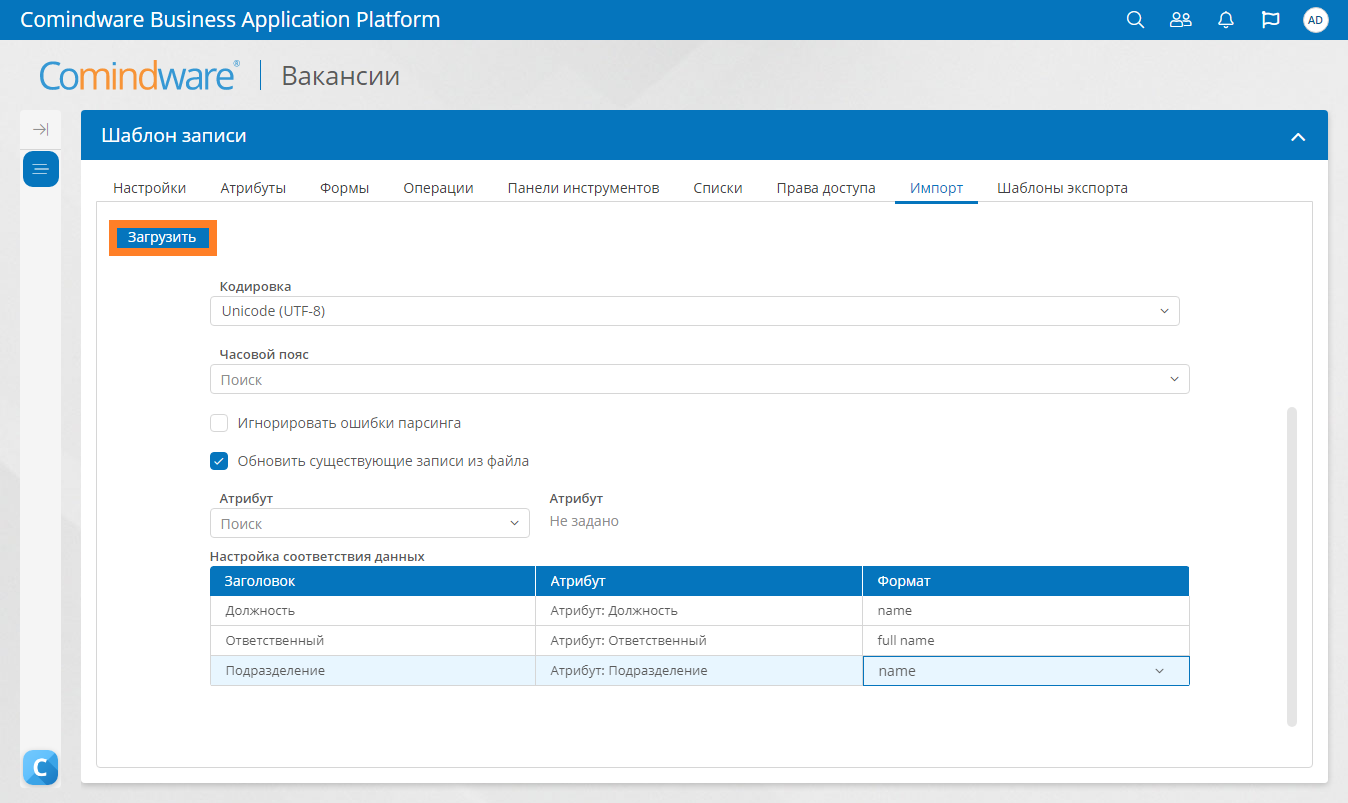Image resolution: width=1348 pixels, height=803 pixels.
Task: Click the Атрибут column header in table
Action: tap(699, 581)
